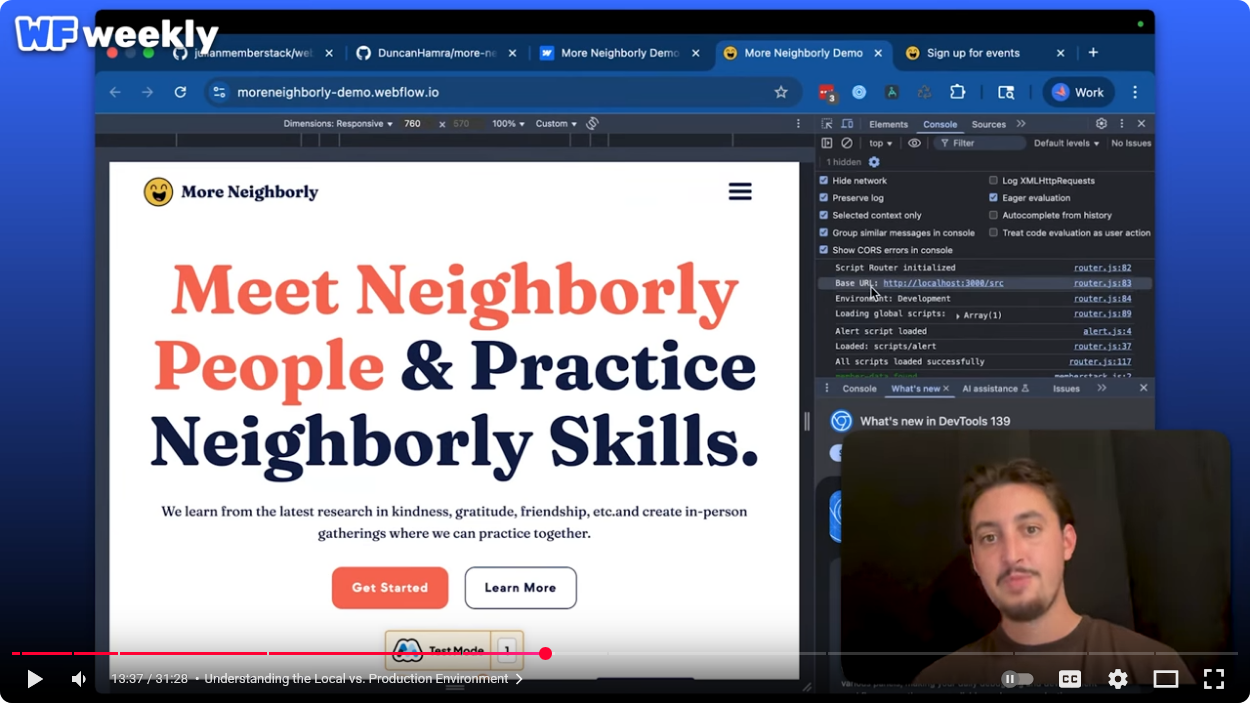Select the inspect element picker icon
The height and width of the screenshot is (703, 1250).
[x=827, y=124]
